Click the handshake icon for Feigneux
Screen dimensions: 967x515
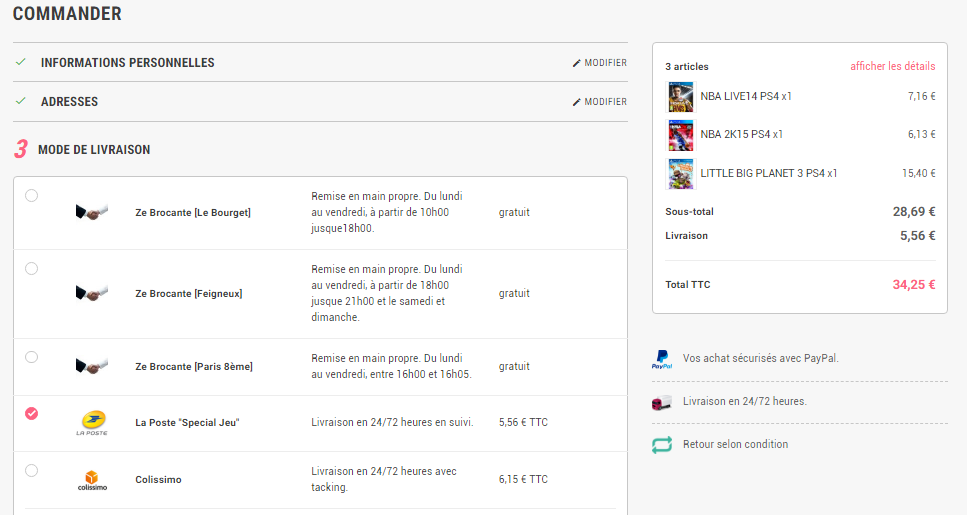tap(91, 293)
